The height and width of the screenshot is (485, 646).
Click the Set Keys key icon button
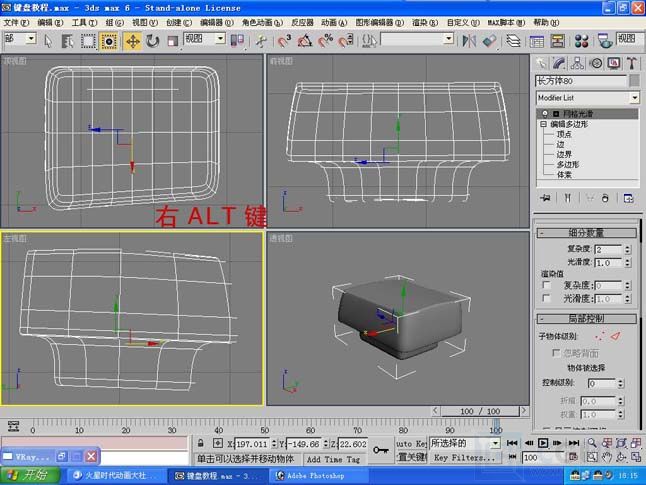(380, 450)
